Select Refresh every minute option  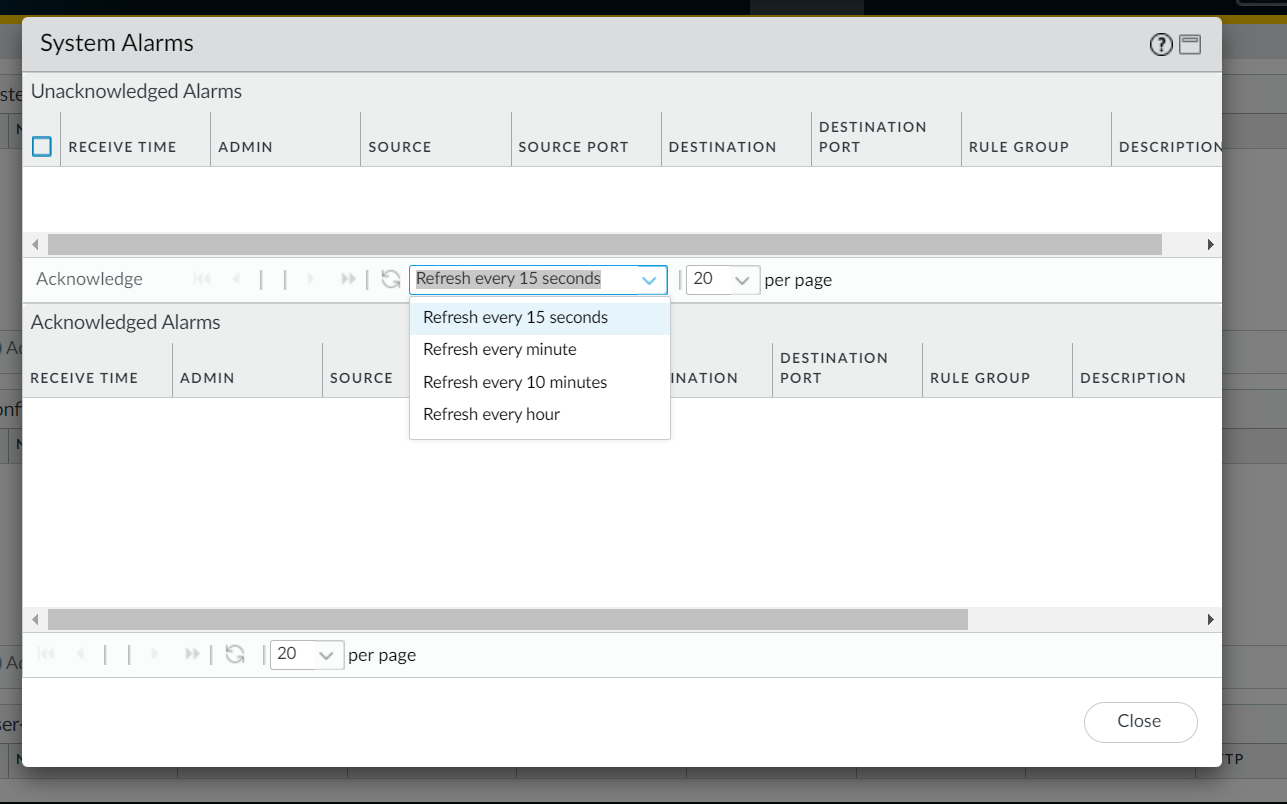pos(499,350)
